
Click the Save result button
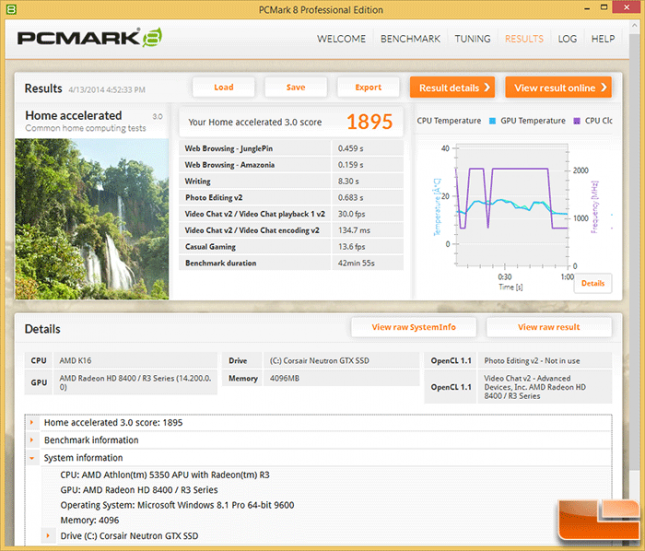[x=296, y=87]
